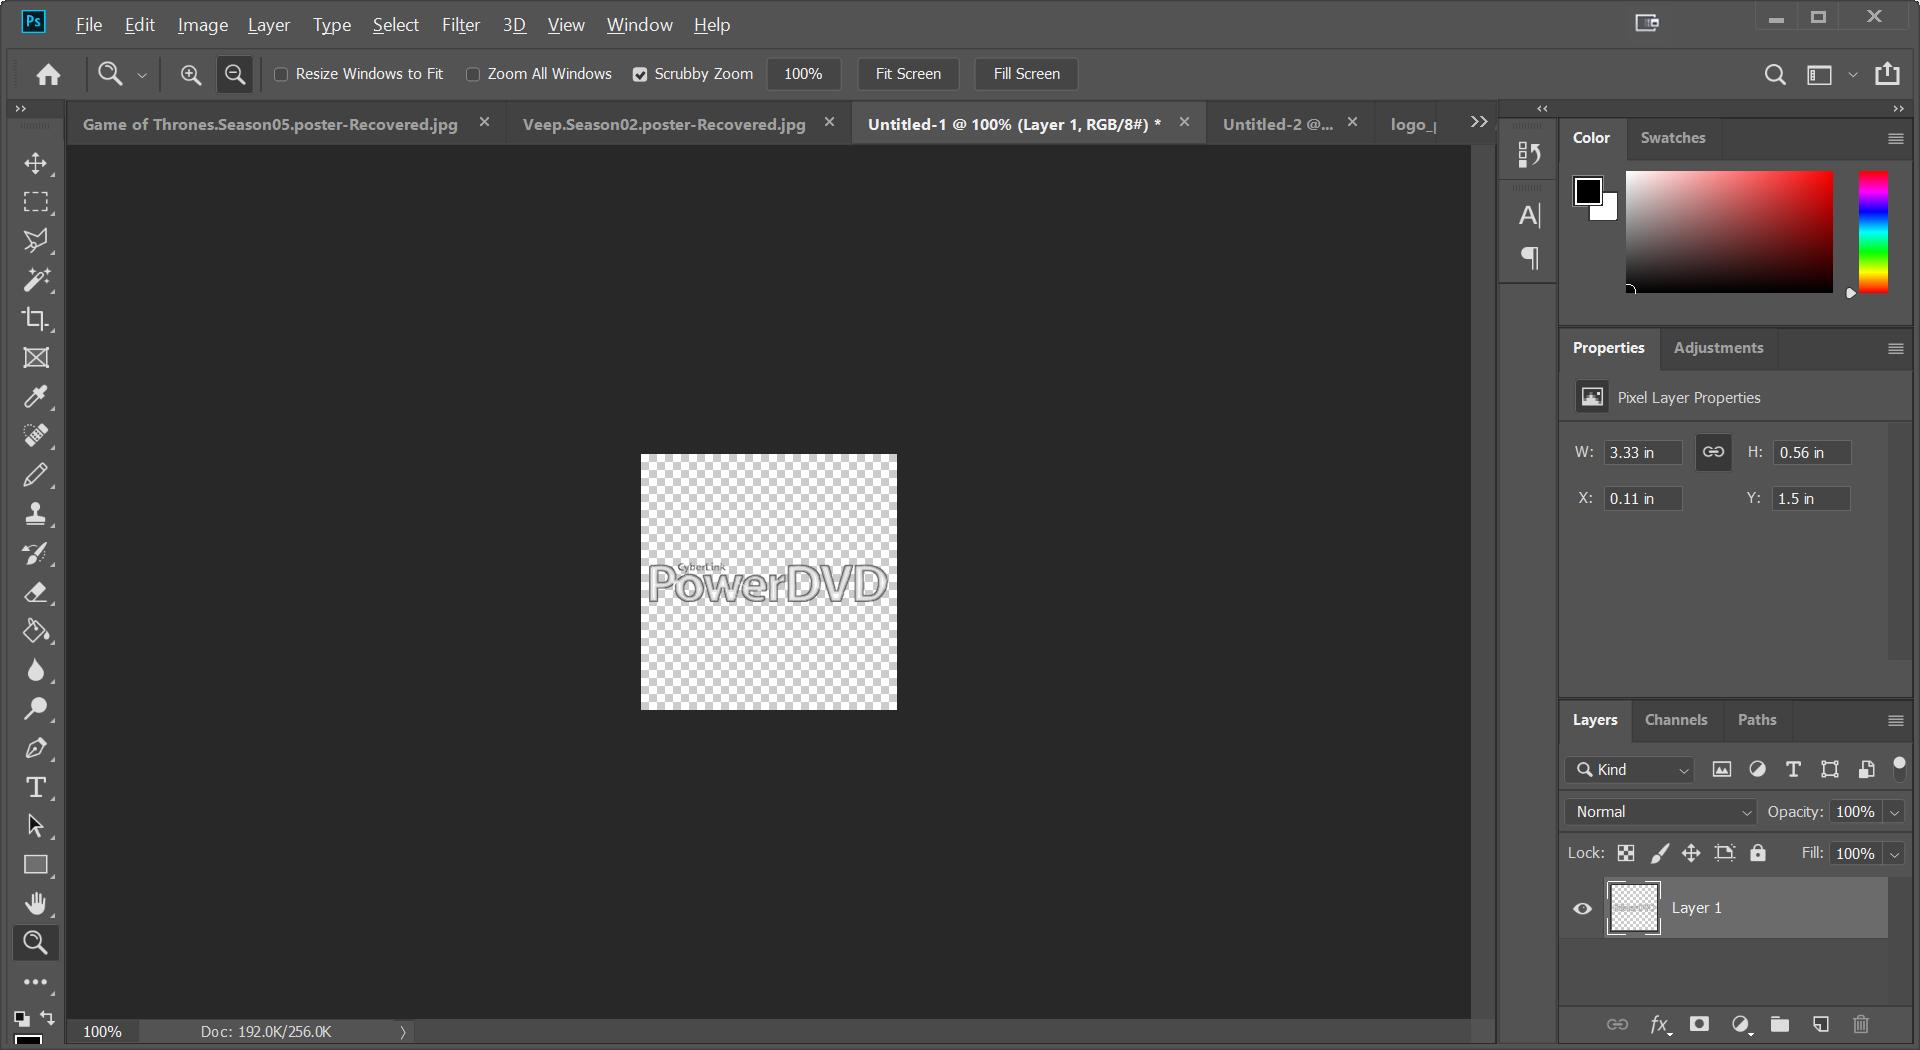Choose the Zoom Out mode icon

click(235, 74)
